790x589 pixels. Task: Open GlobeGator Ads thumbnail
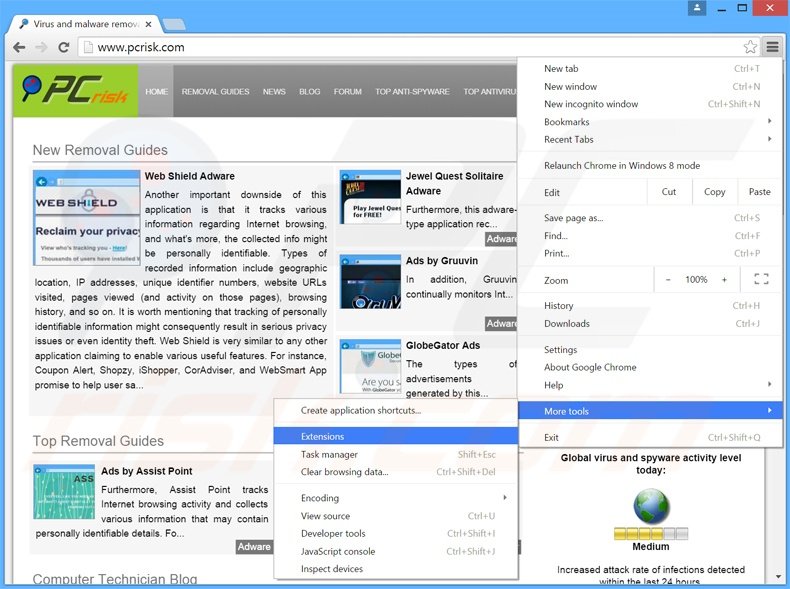(x=370, y=366)
